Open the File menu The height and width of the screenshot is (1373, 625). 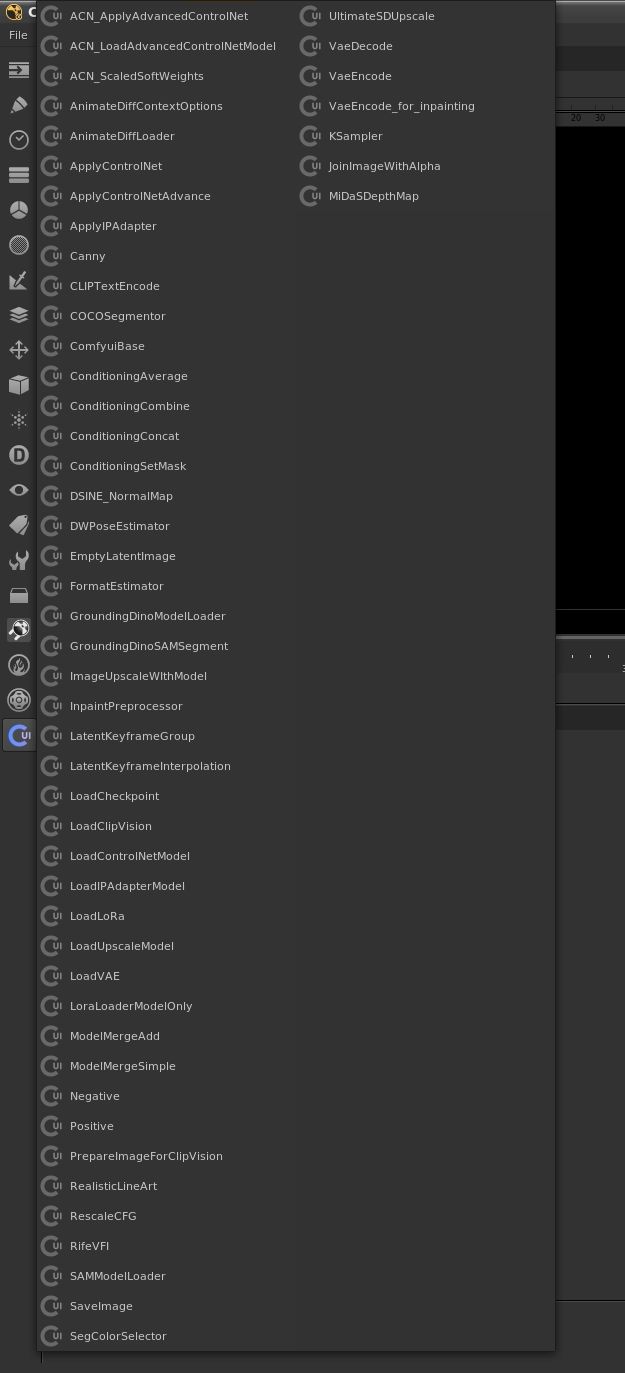click(x=18, y=35)
